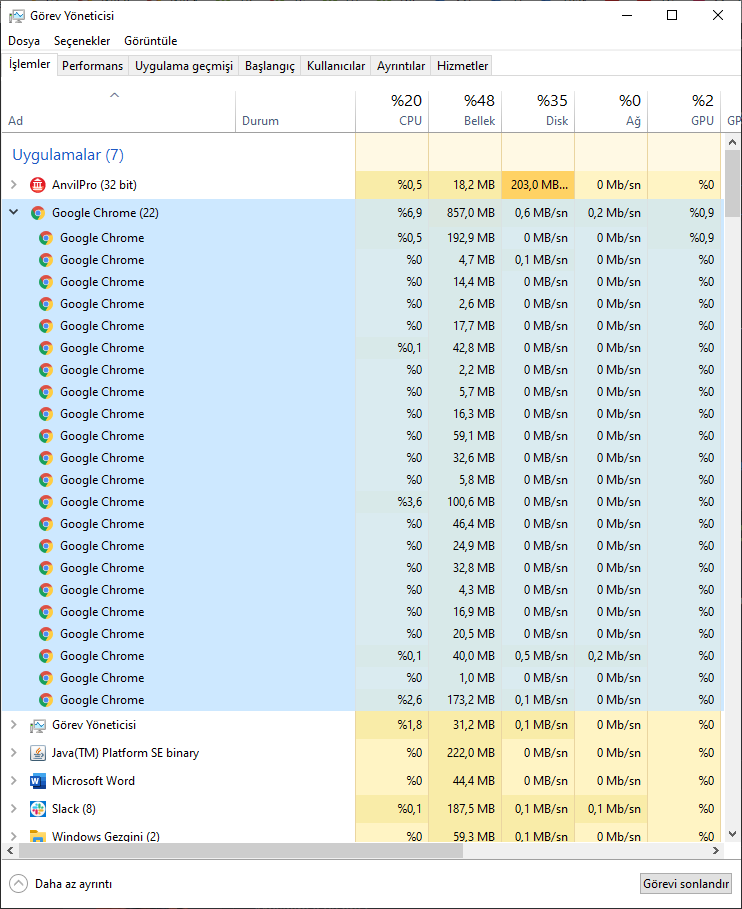
Task: Select the Chrome process using 42,8 MB
Action: [363, 348]
